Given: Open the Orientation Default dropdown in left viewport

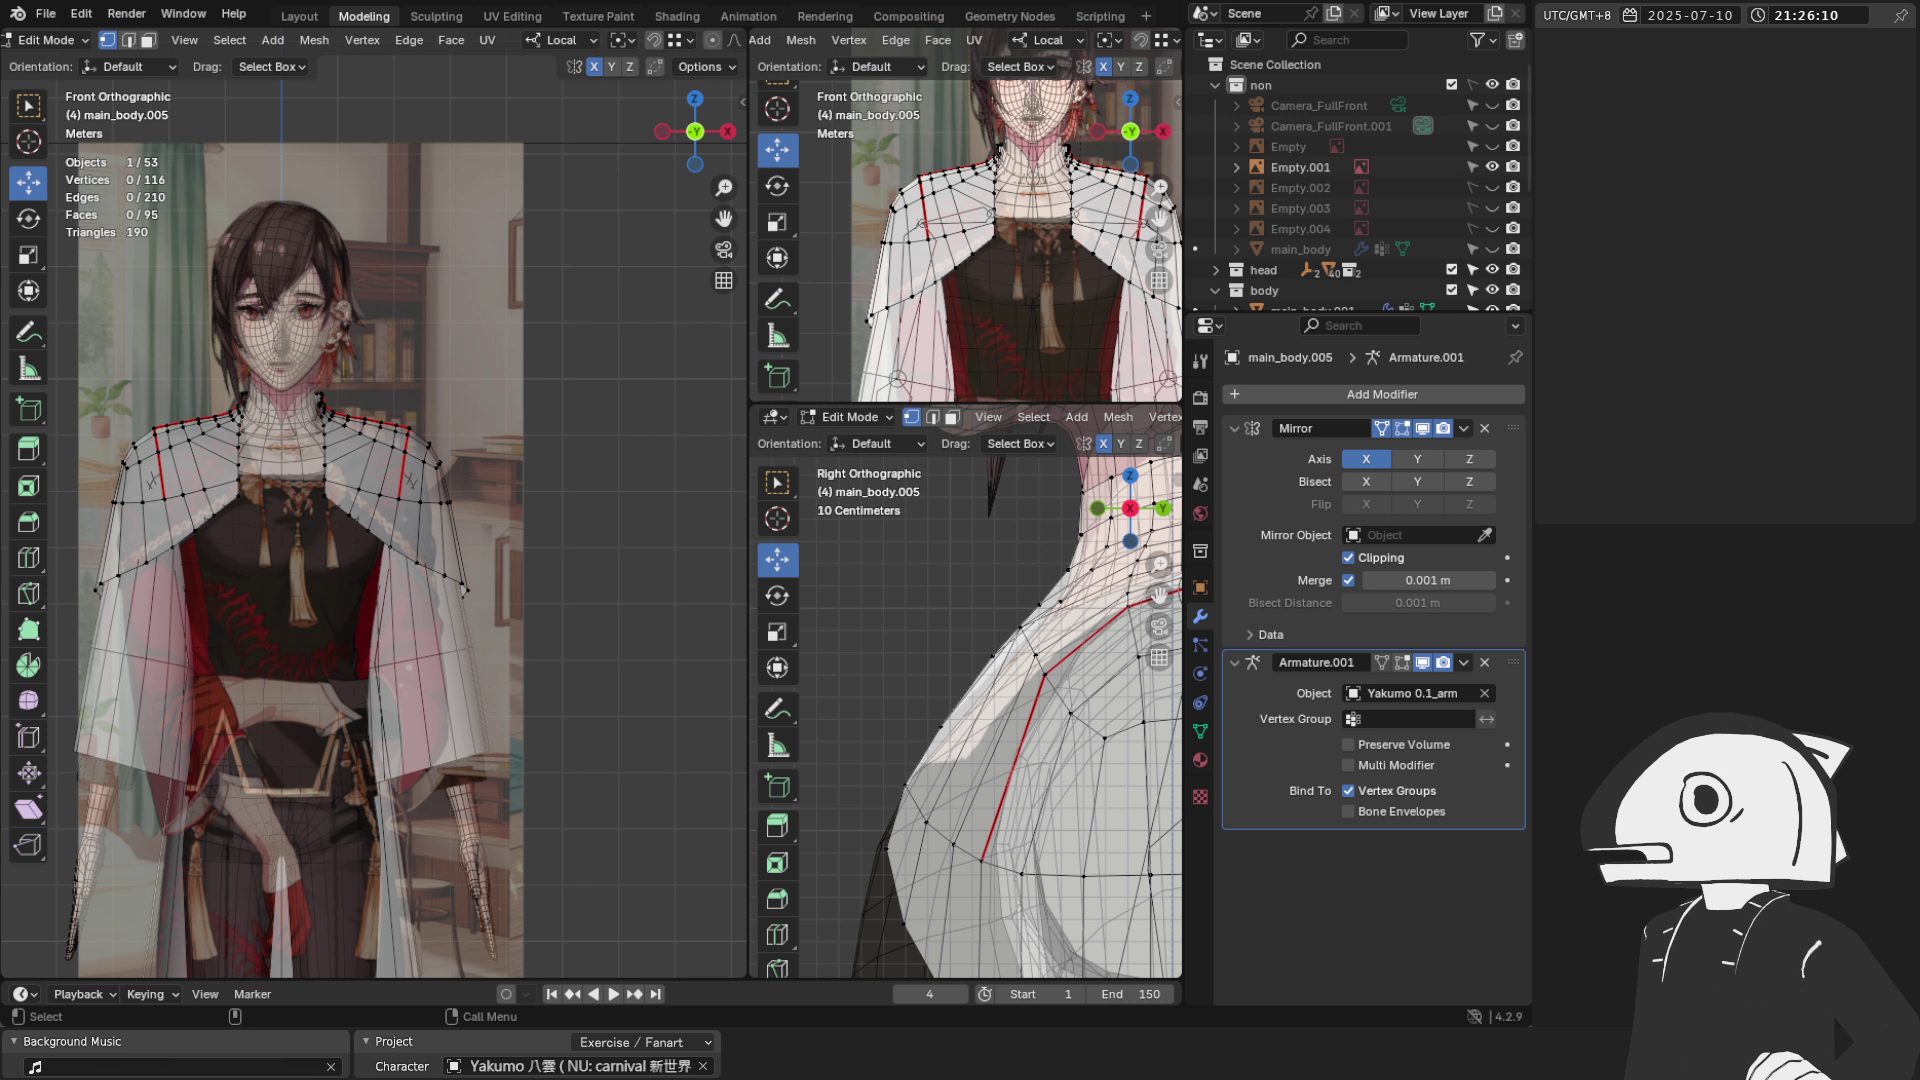Looking at the screenshot, I should coord(129,67).
